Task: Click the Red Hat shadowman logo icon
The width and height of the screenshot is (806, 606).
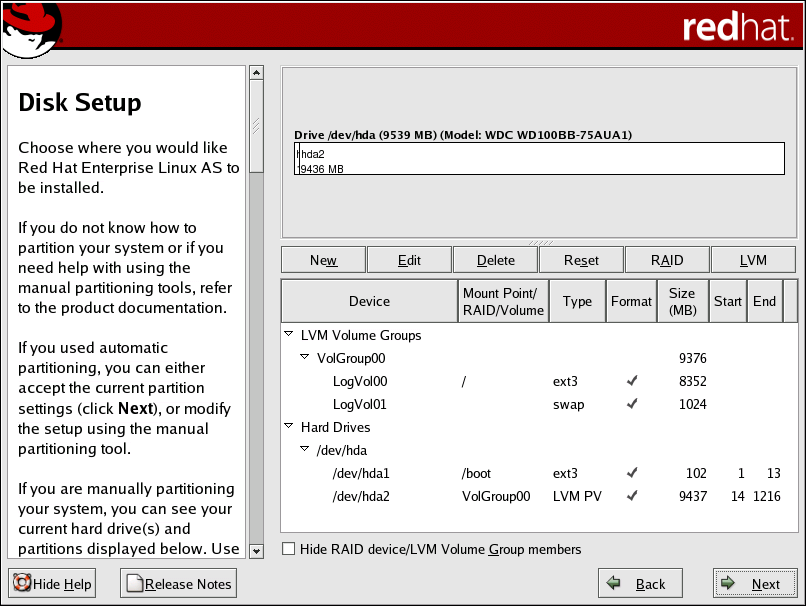Action: pos(32,29)
